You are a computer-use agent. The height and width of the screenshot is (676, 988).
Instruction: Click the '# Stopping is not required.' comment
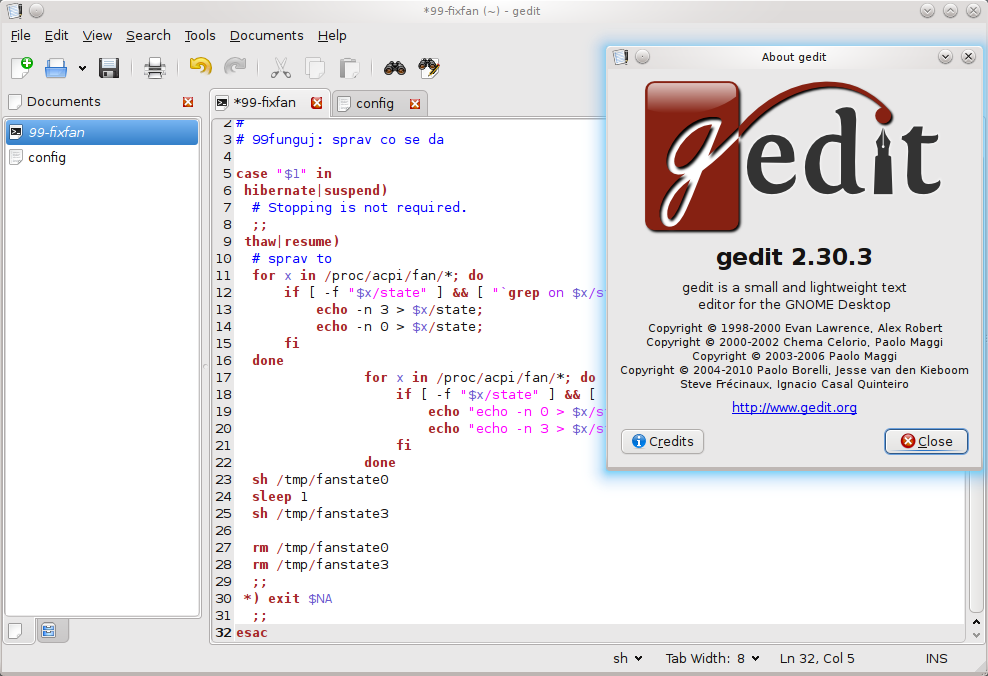coord(359,207)
